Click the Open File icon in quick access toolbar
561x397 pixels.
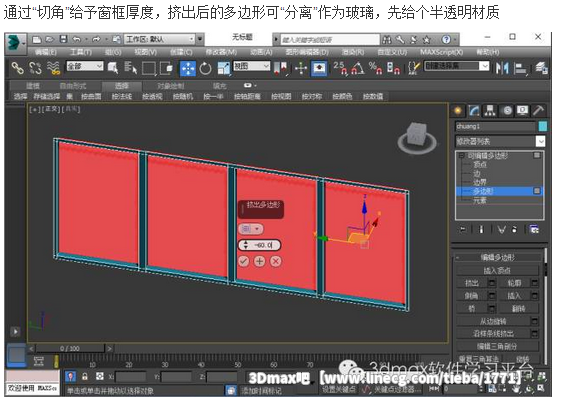(50, 39)
